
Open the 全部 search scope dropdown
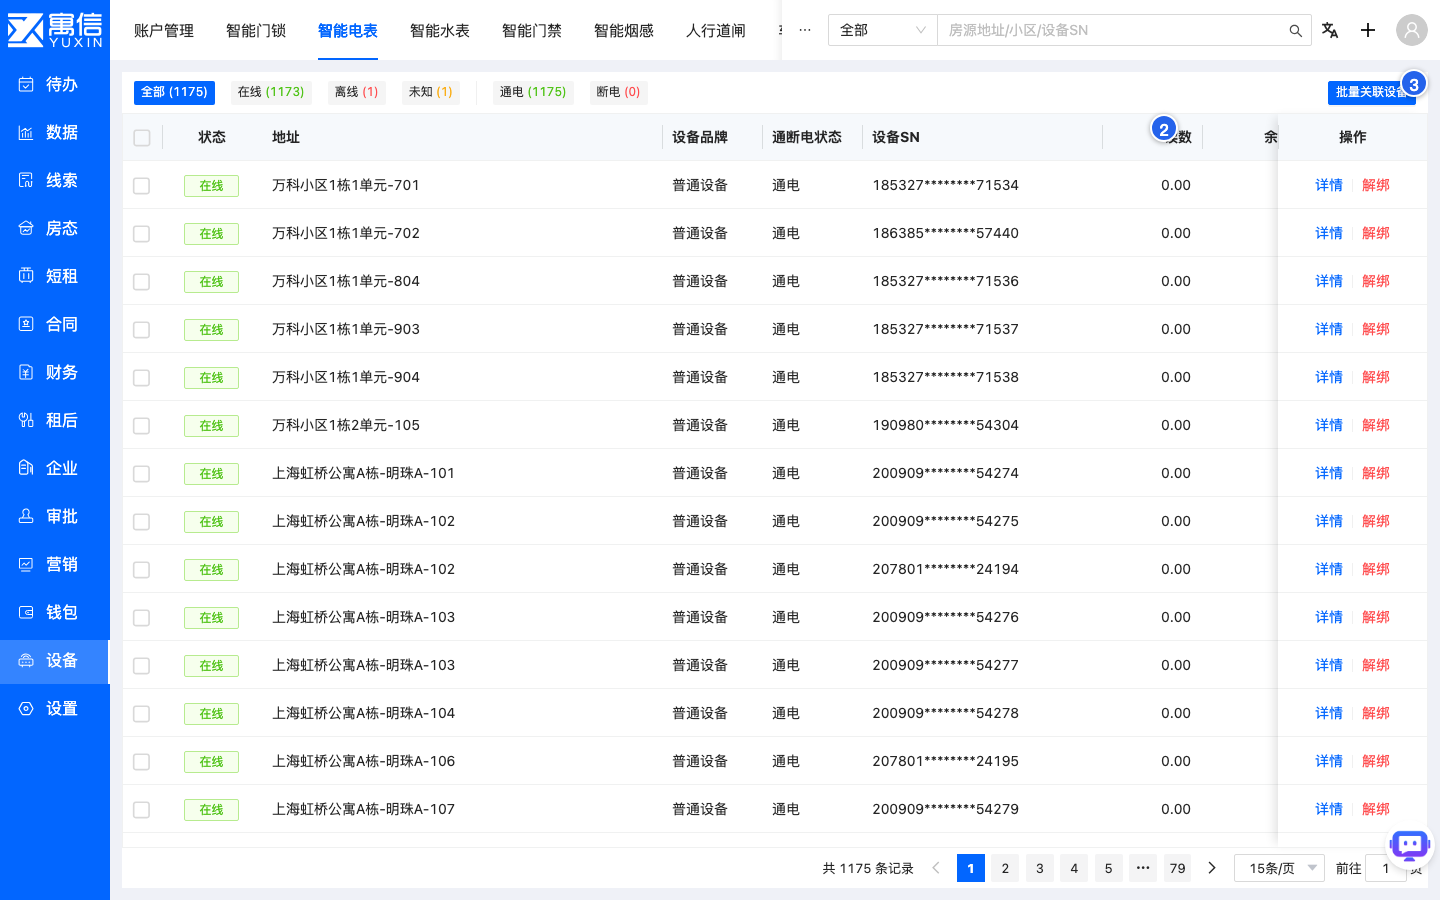point(882,30)
